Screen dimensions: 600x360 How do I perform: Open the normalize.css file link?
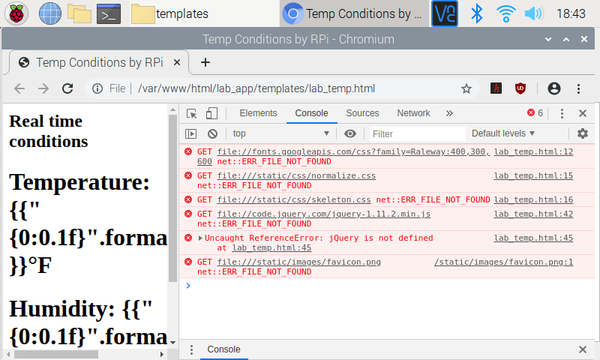tap(296, 176)
